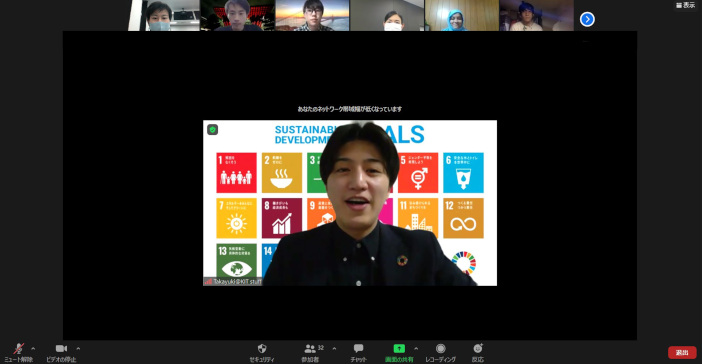This screenshot has width=702, height=364.
Task: Open the Reactions emoji menu
Action: coord(478,352)
